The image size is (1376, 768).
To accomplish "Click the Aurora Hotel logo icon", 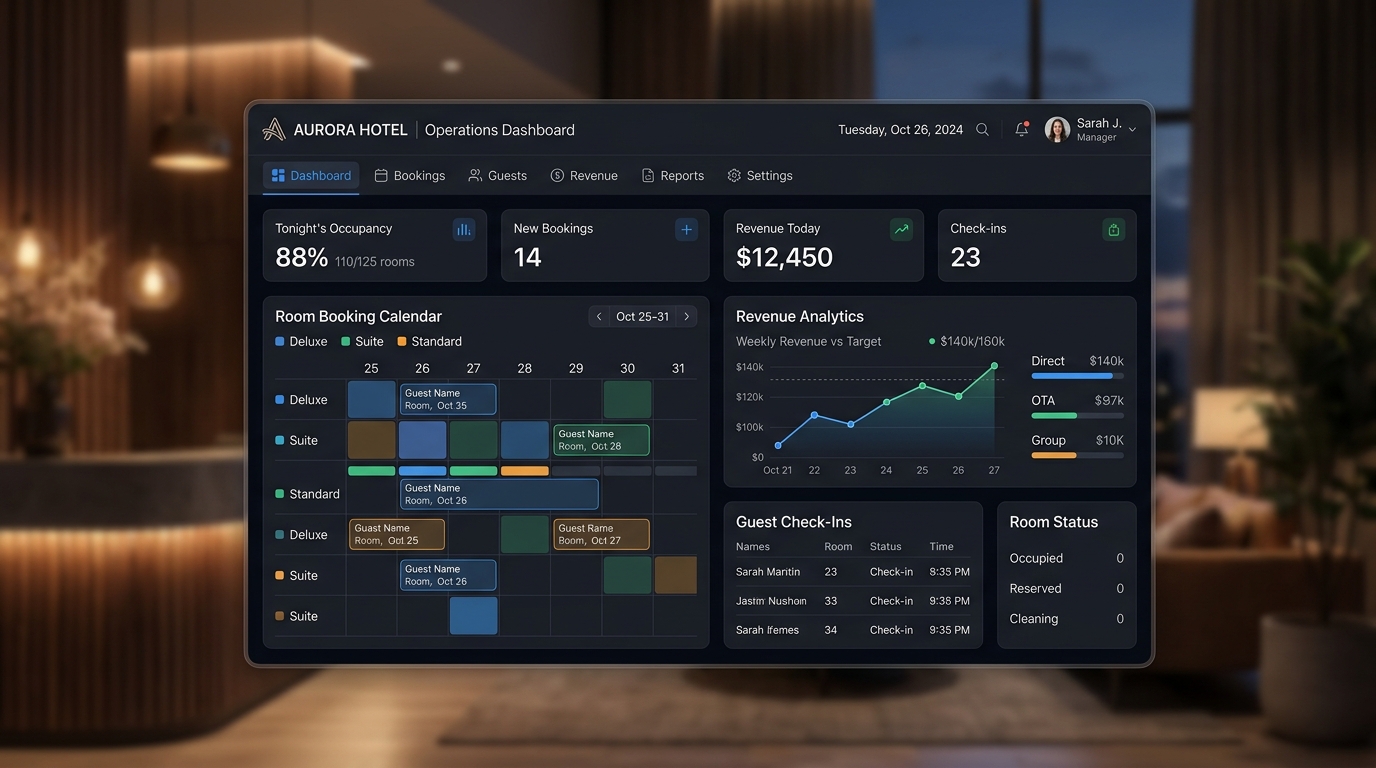I will (x=273, y=130).
